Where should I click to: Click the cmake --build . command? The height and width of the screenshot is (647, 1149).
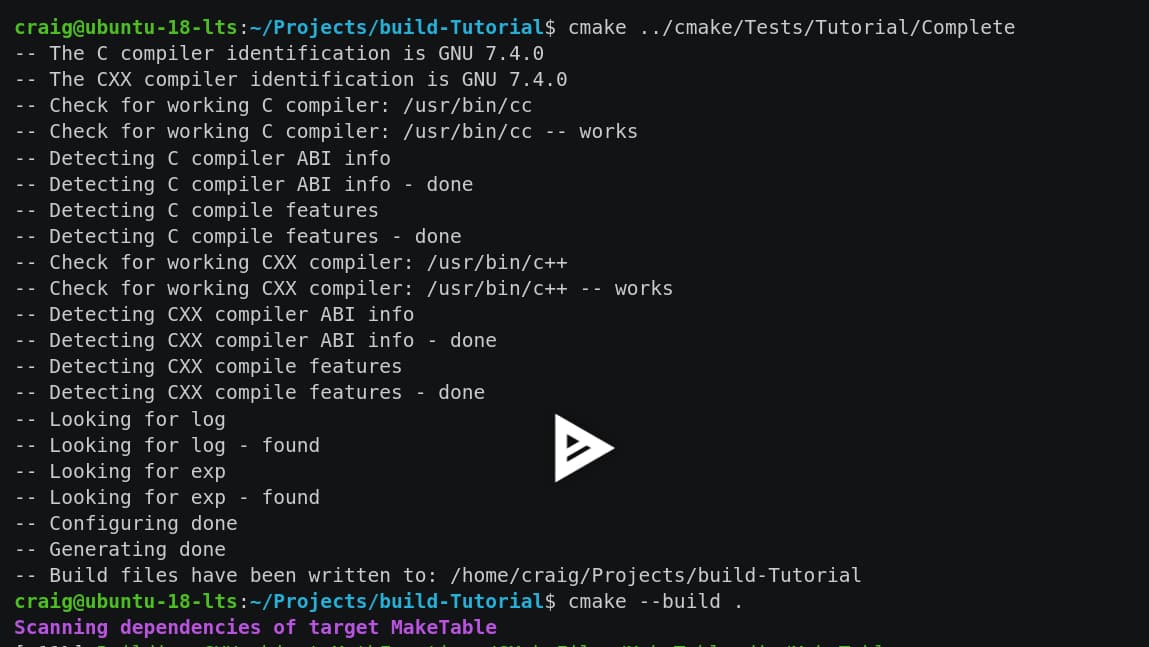tap(655, 601)
